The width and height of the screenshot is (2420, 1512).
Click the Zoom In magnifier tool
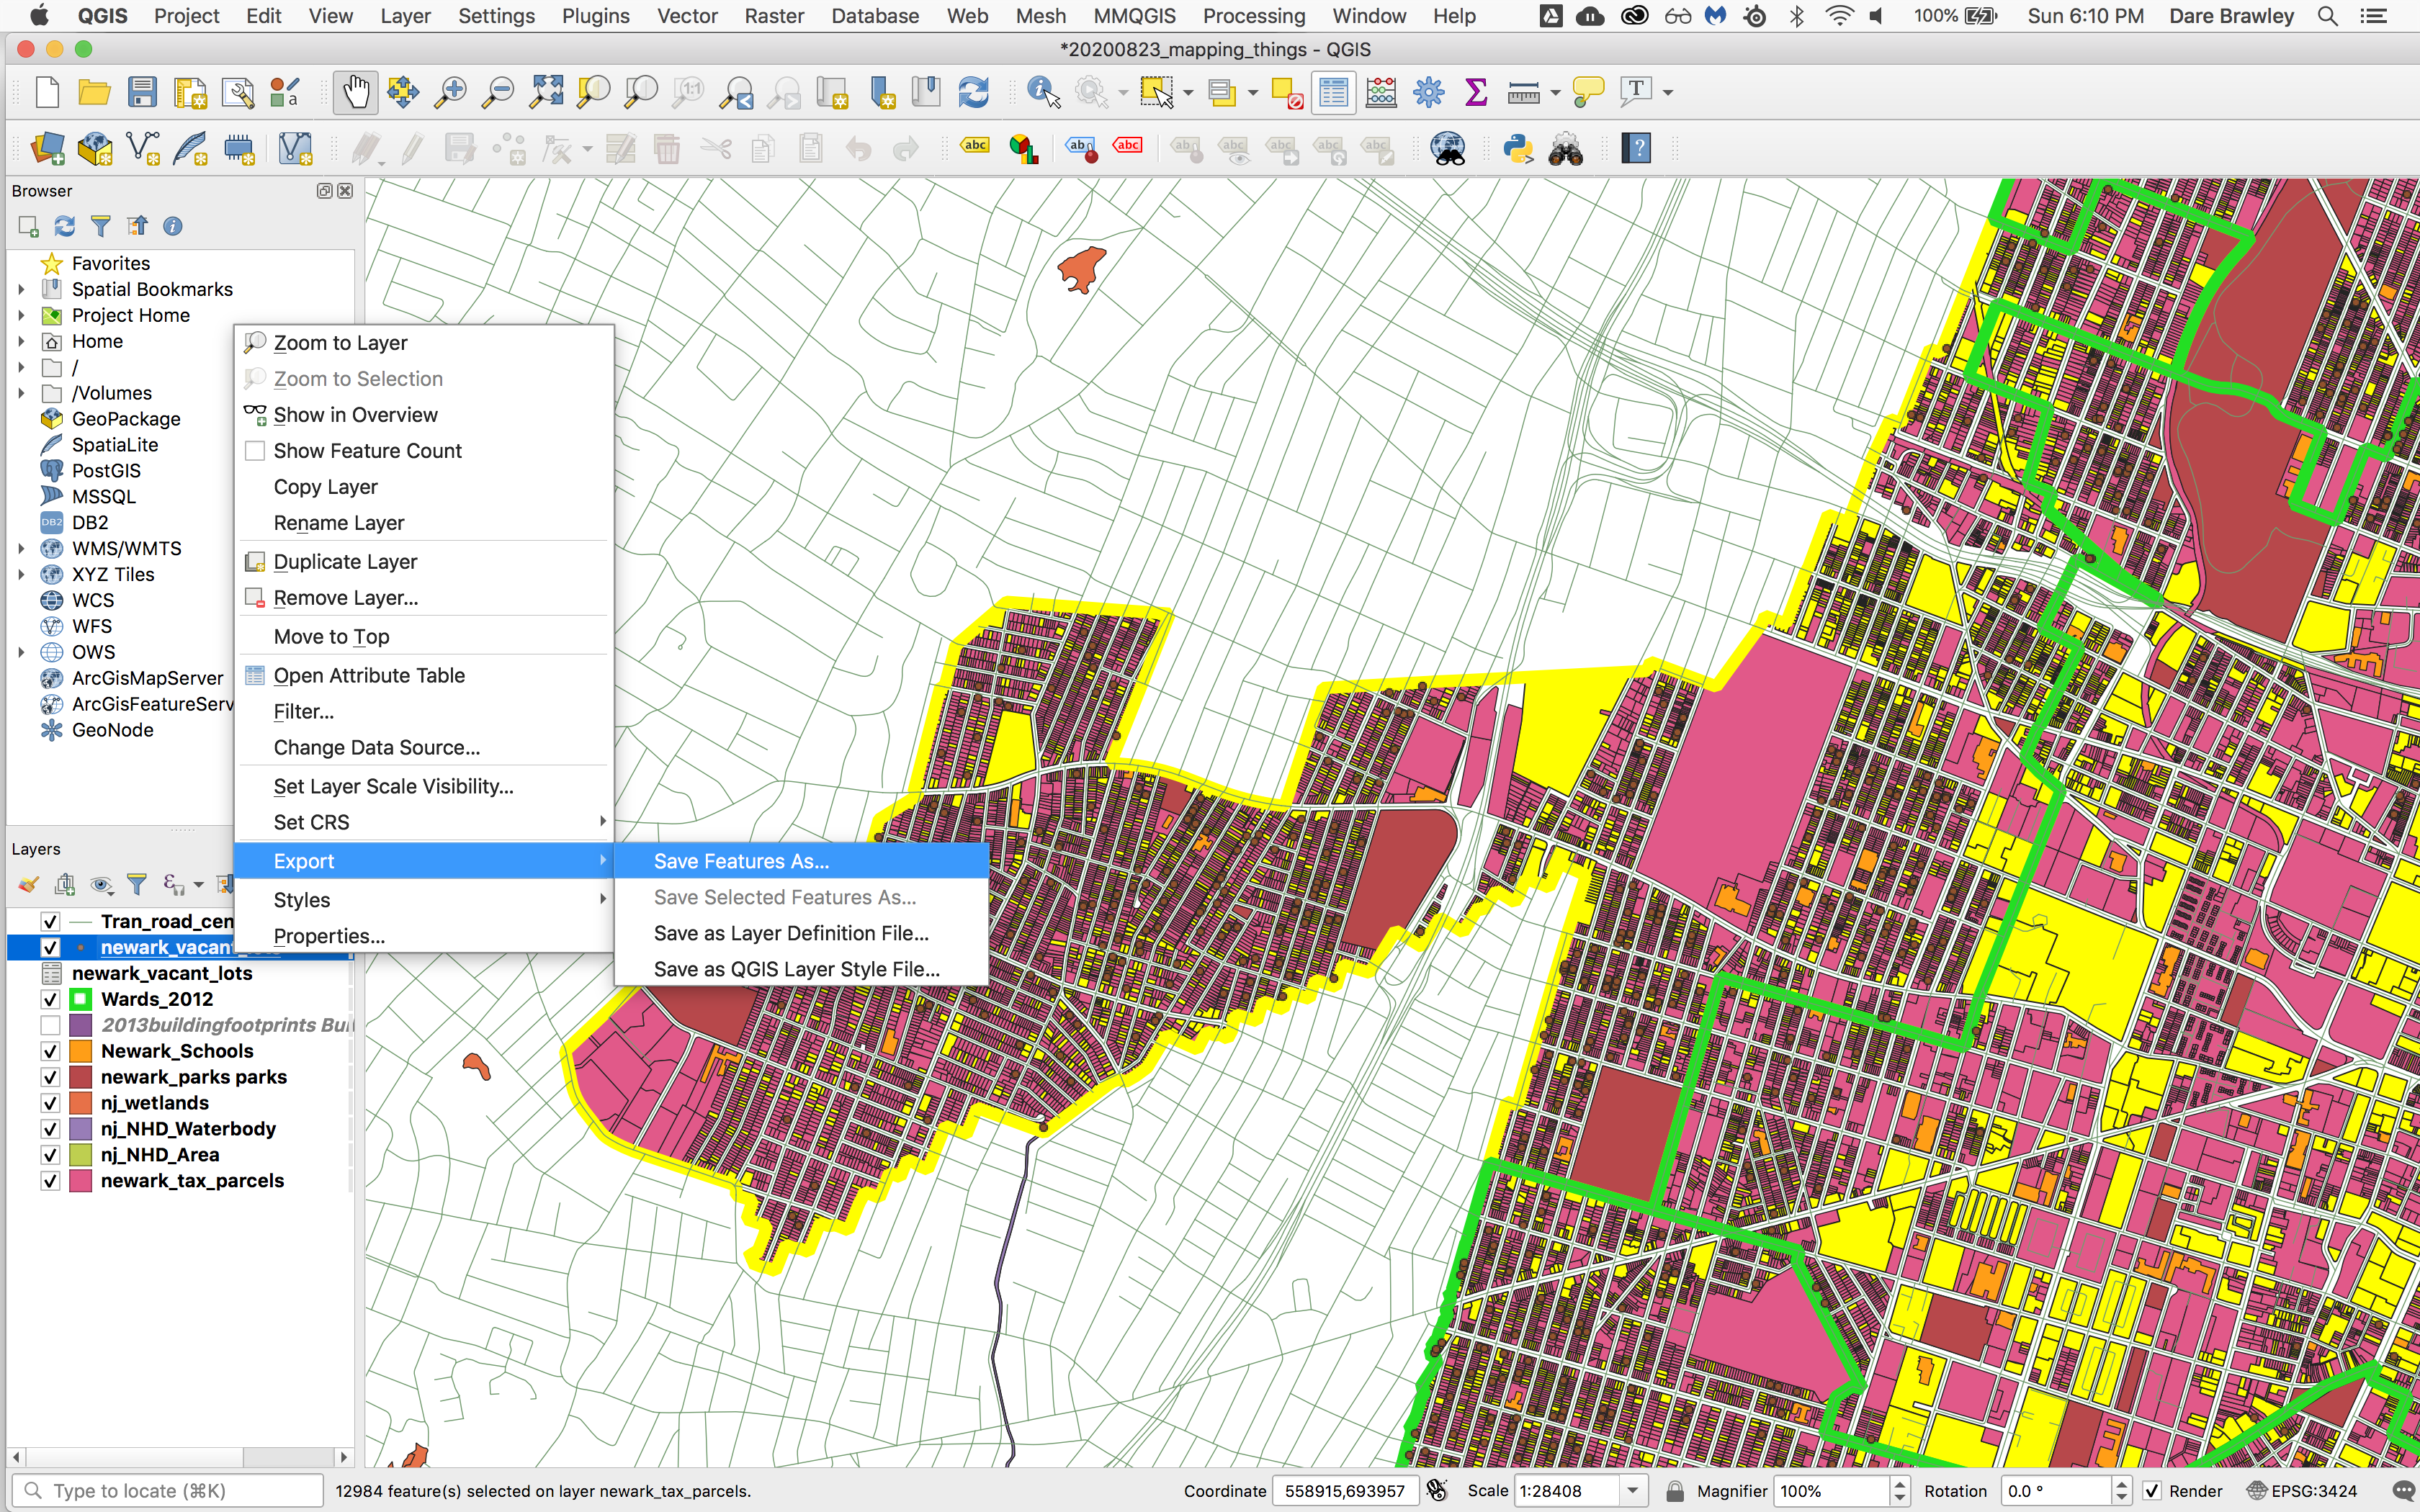pos(450,93)
